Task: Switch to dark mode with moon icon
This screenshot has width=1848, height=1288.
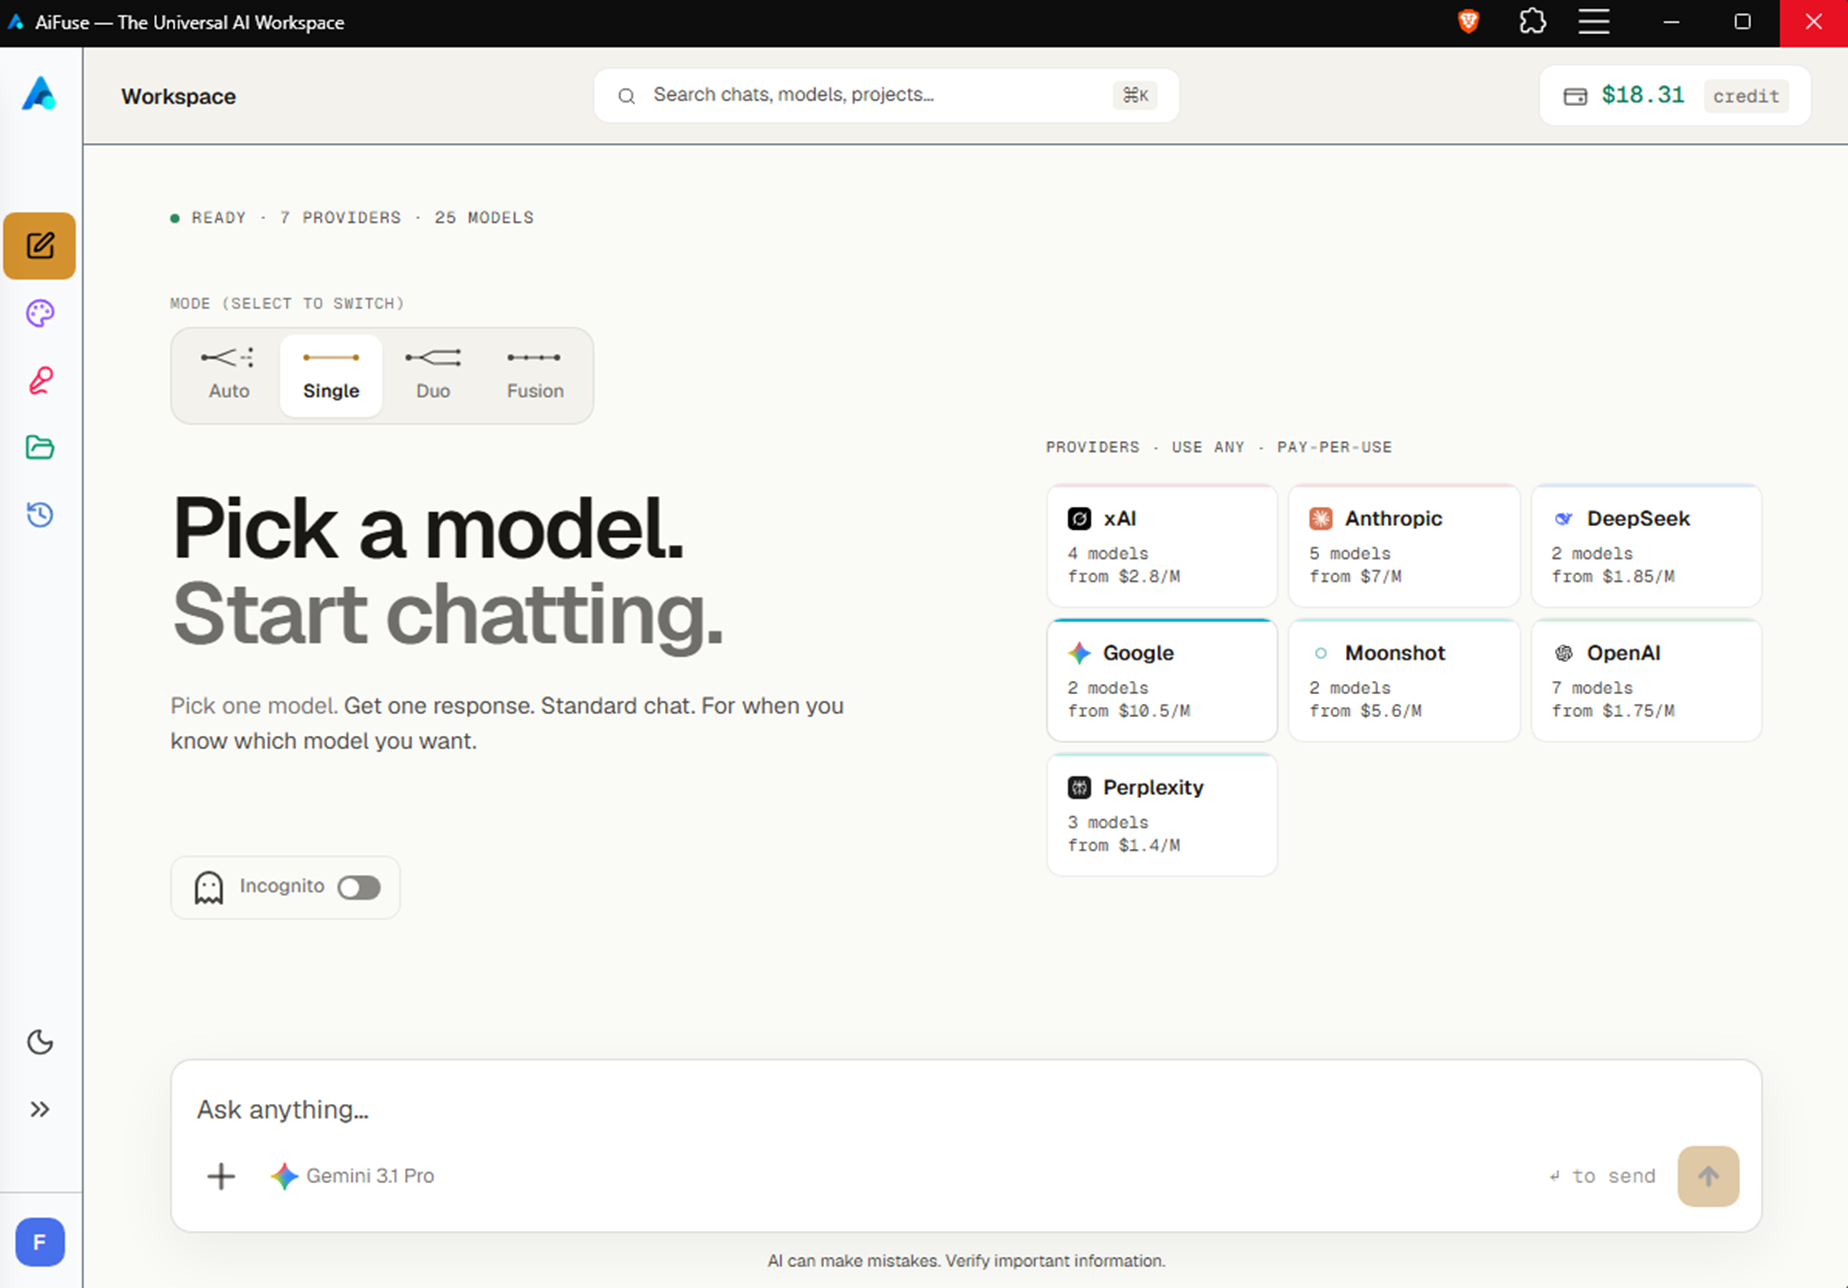Action: (40, 1042)
